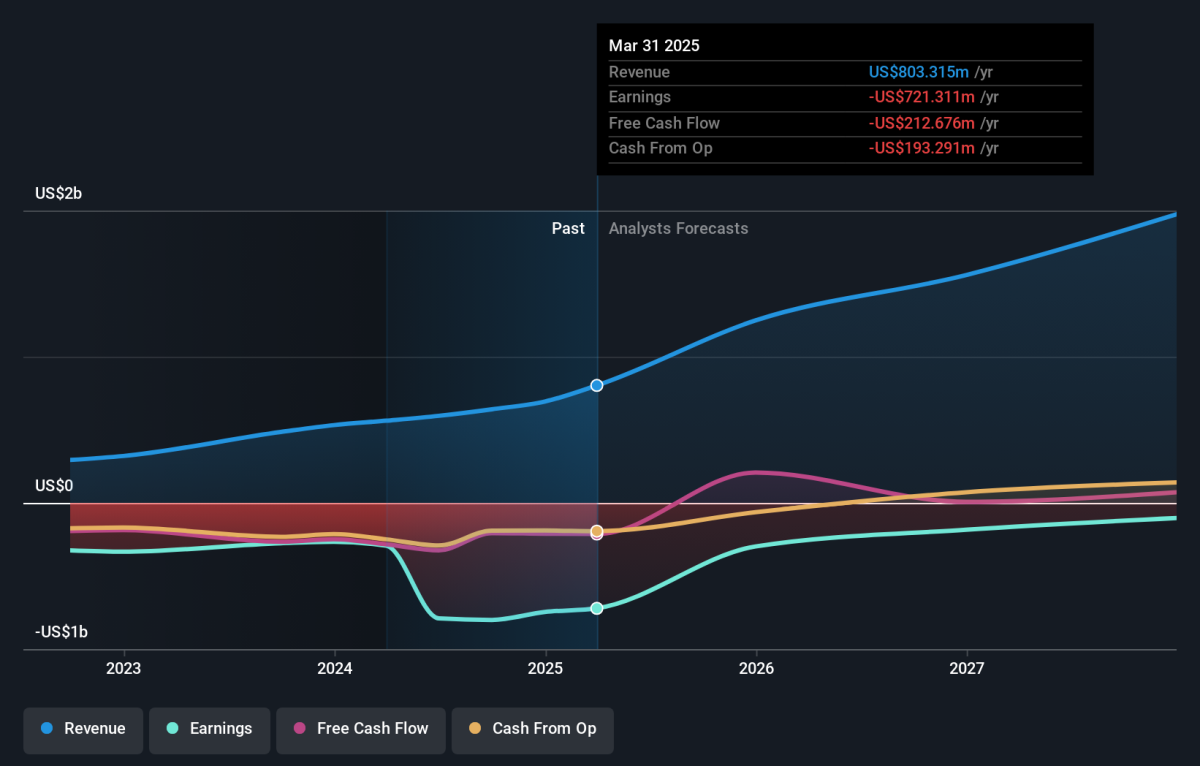Click the Revenue data point marker on chart
This screenshot has height=766, width=1200.
597,385
